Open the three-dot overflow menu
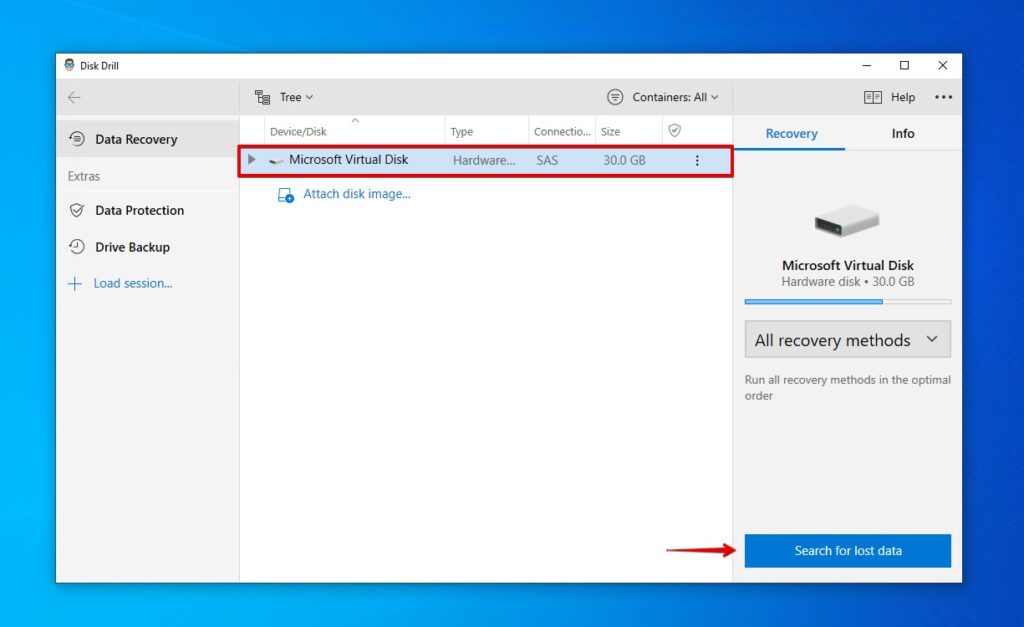 [943, 97]
